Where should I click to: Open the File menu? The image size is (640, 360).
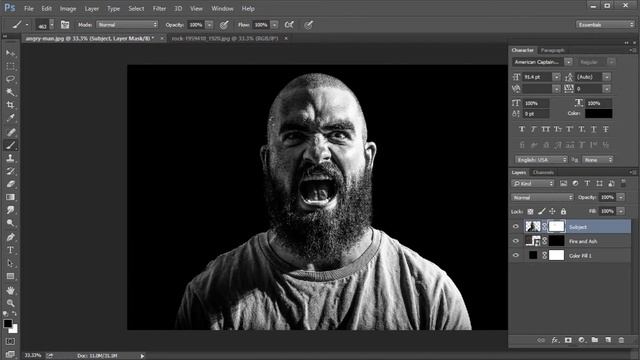(29, 8)
